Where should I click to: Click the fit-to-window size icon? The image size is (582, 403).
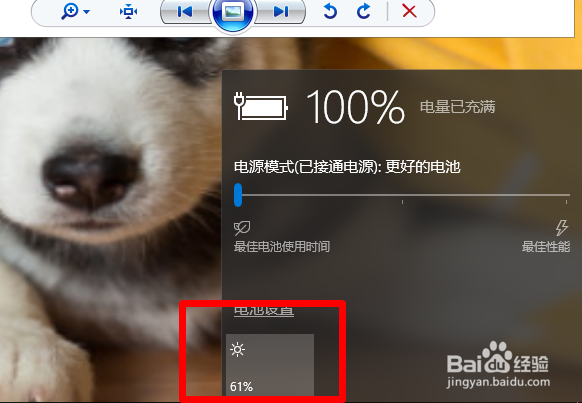pos(128,12)
